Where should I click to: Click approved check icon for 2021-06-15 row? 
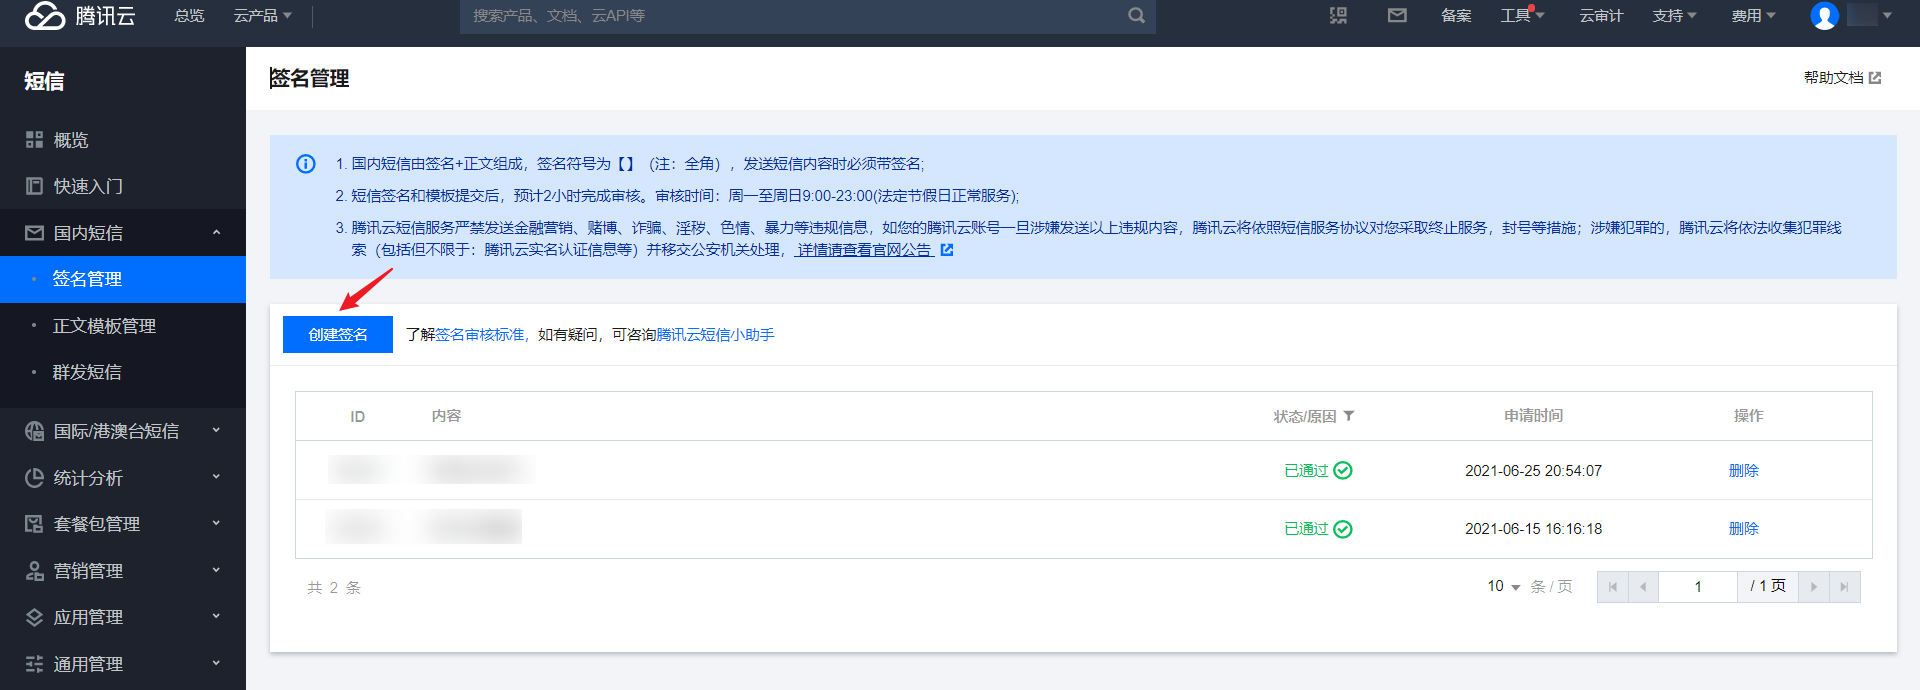coord(1343,529)
